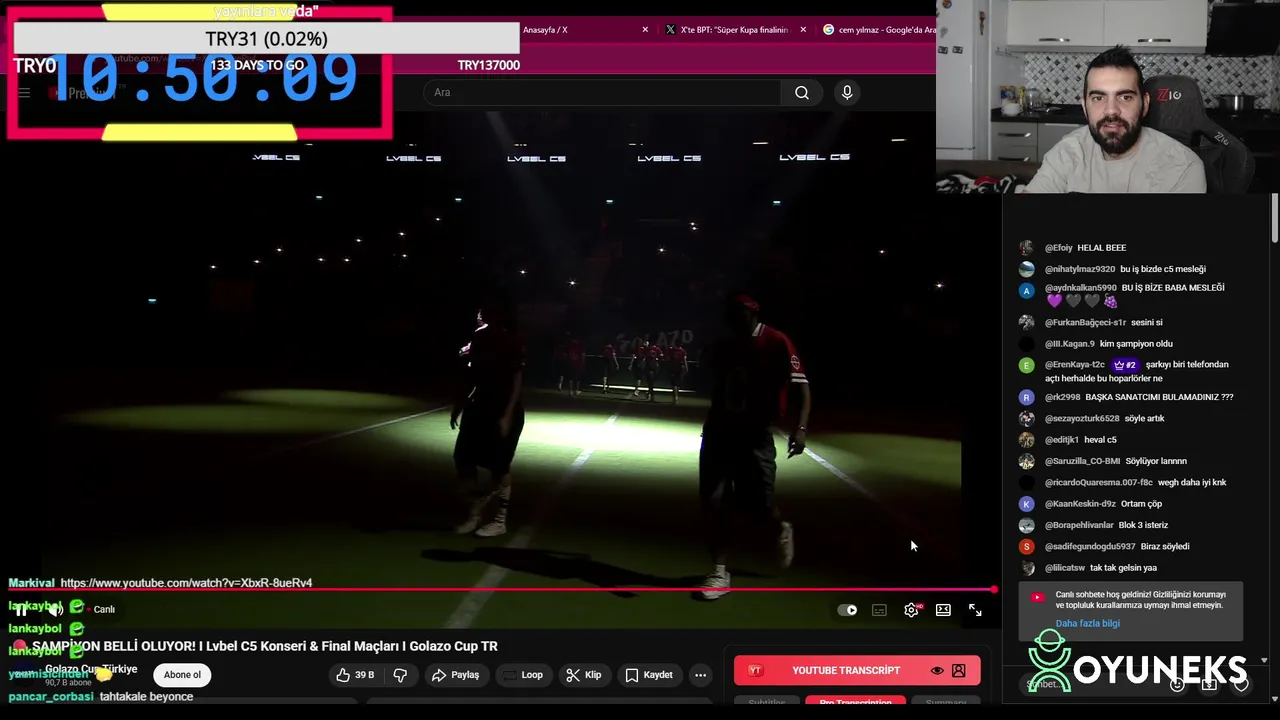Click the YouTube search magnifier button

pos(802,93)
